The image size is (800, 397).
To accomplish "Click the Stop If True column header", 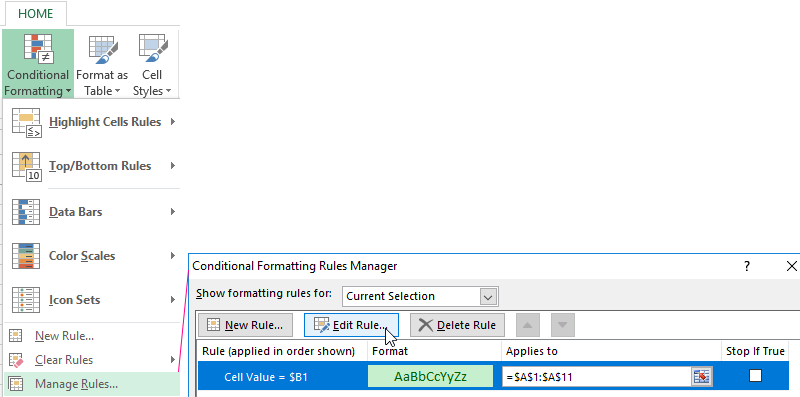I will 755,351.
